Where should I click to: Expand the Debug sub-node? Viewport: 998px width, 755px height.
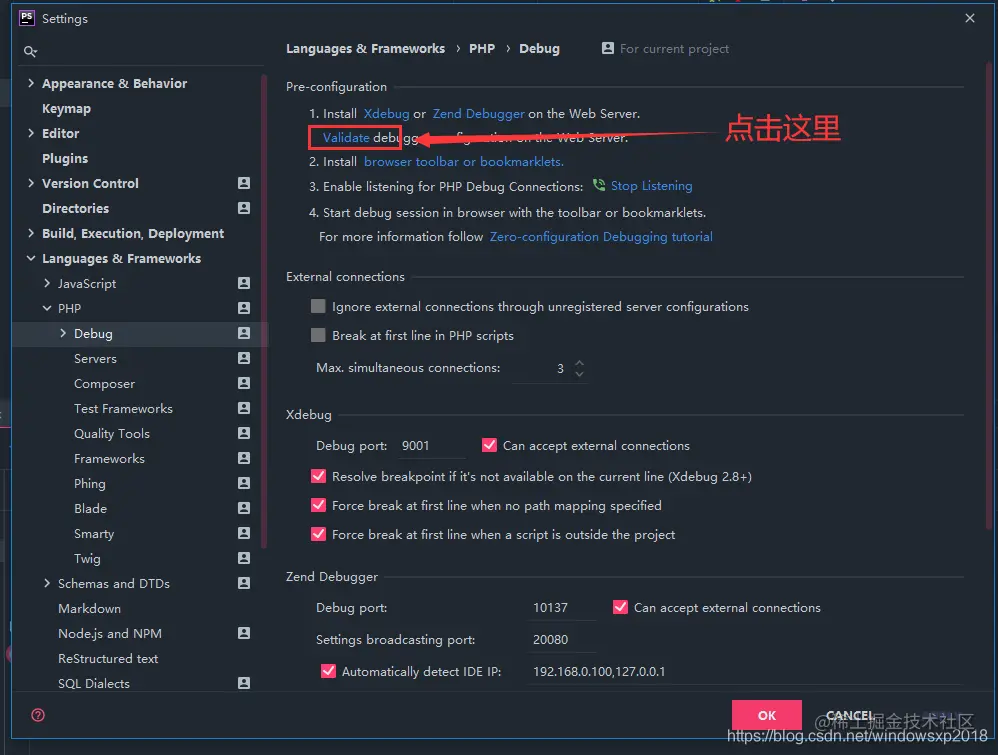[62, 333]
